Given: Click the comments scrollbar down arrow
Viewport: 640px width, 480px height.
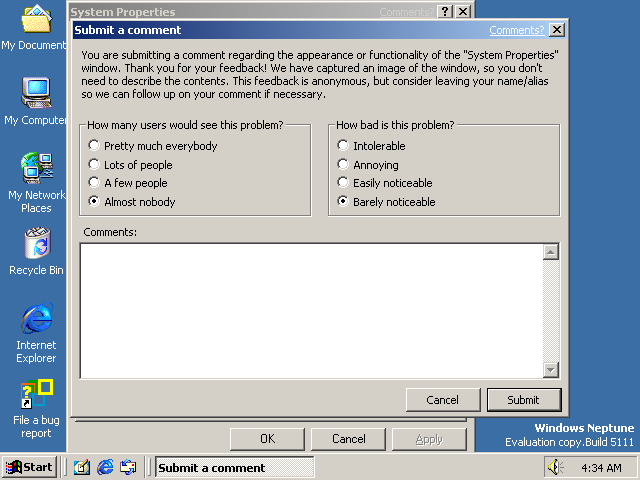Looking at the screenshot, I should point(550,370).
